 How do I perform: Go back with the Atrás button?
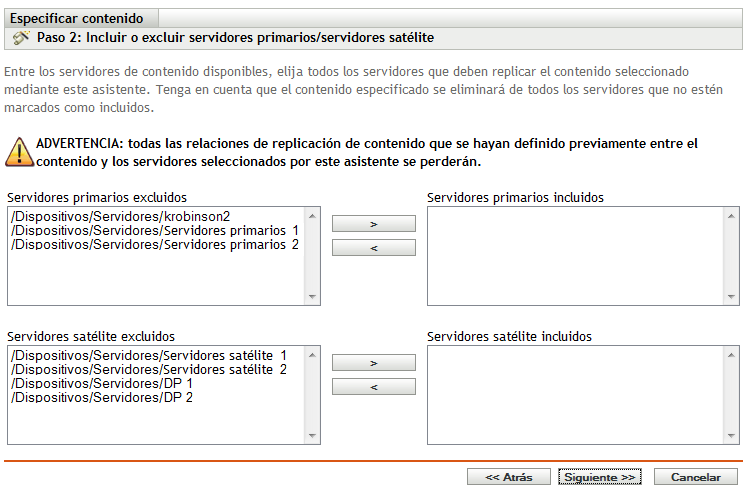tap(508, 477)
